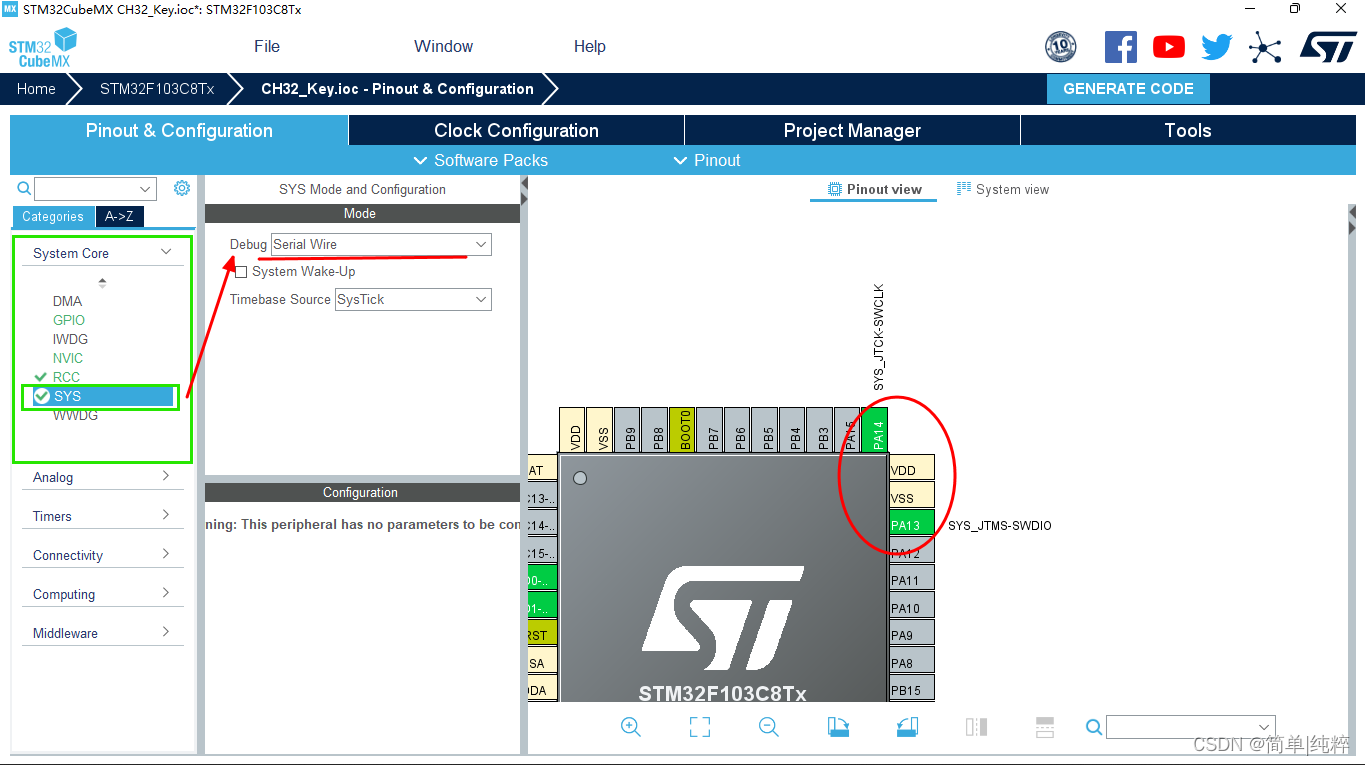The image size is (1365, 765).
Task: Open the peripheral search combo box
Action: (95, 189)
